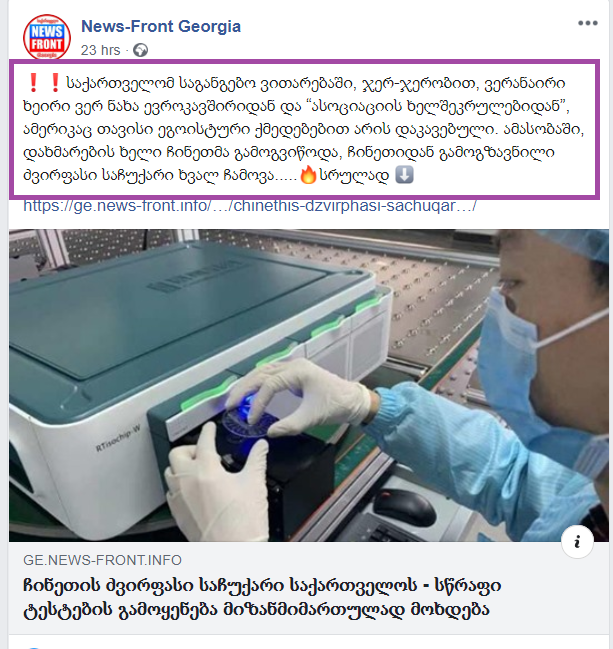Click the 23 hrs post timestamp

100,50
